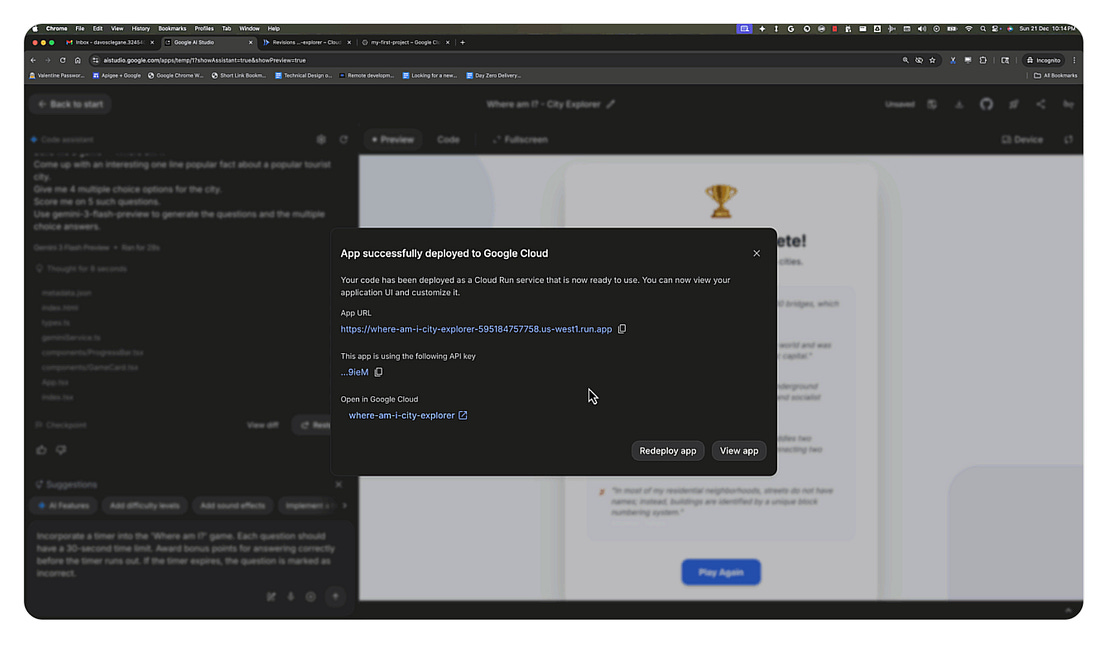Open the Device preview selector
The image size is (1120, 646).
pos(1022,139)
